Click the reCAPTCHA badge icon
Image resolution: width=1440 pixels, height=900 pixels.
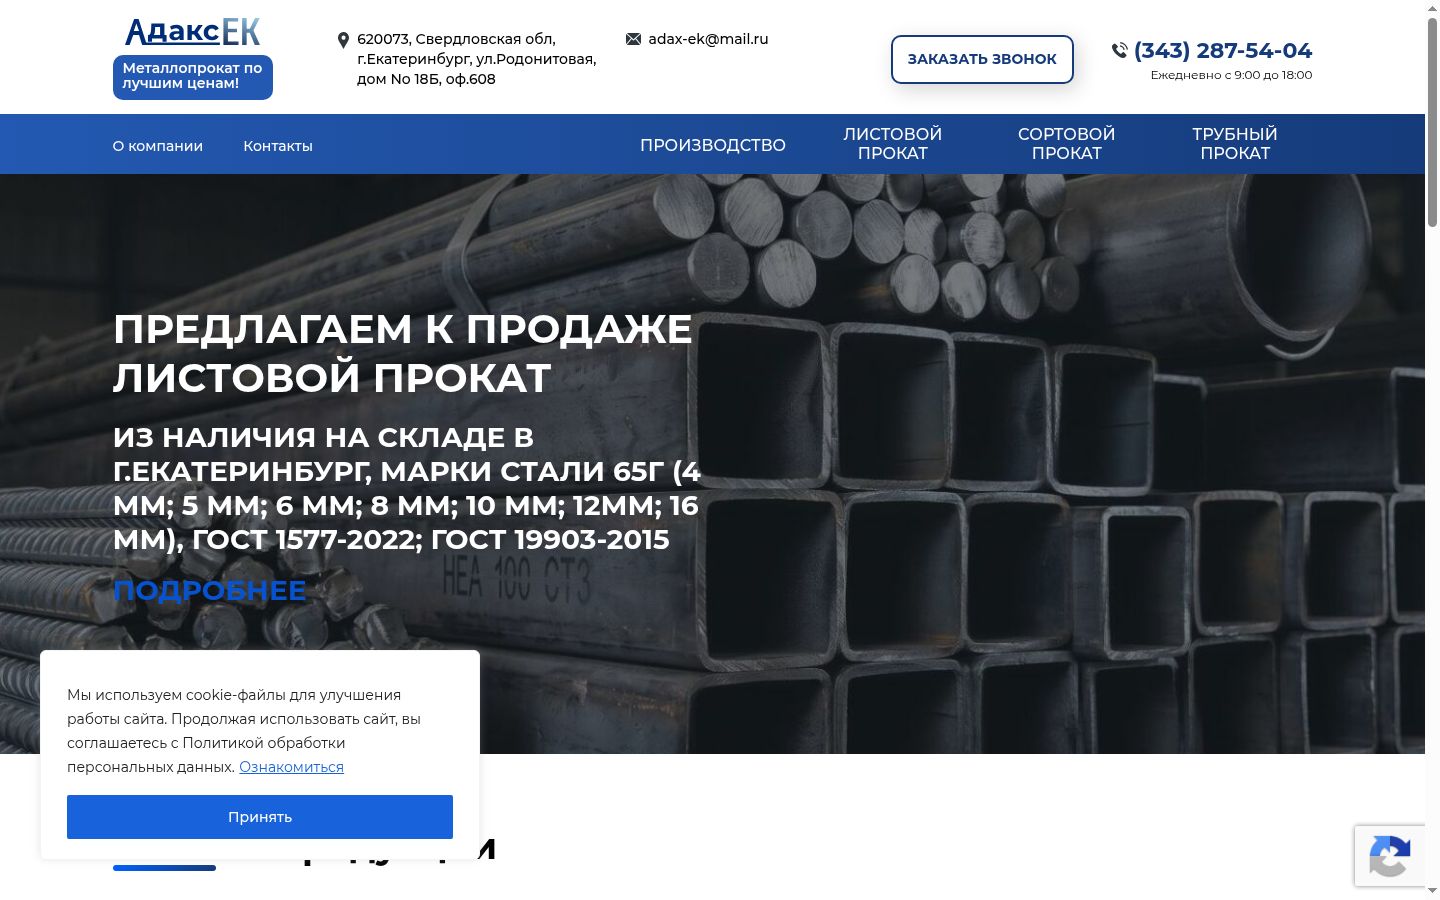(1390, 855)
